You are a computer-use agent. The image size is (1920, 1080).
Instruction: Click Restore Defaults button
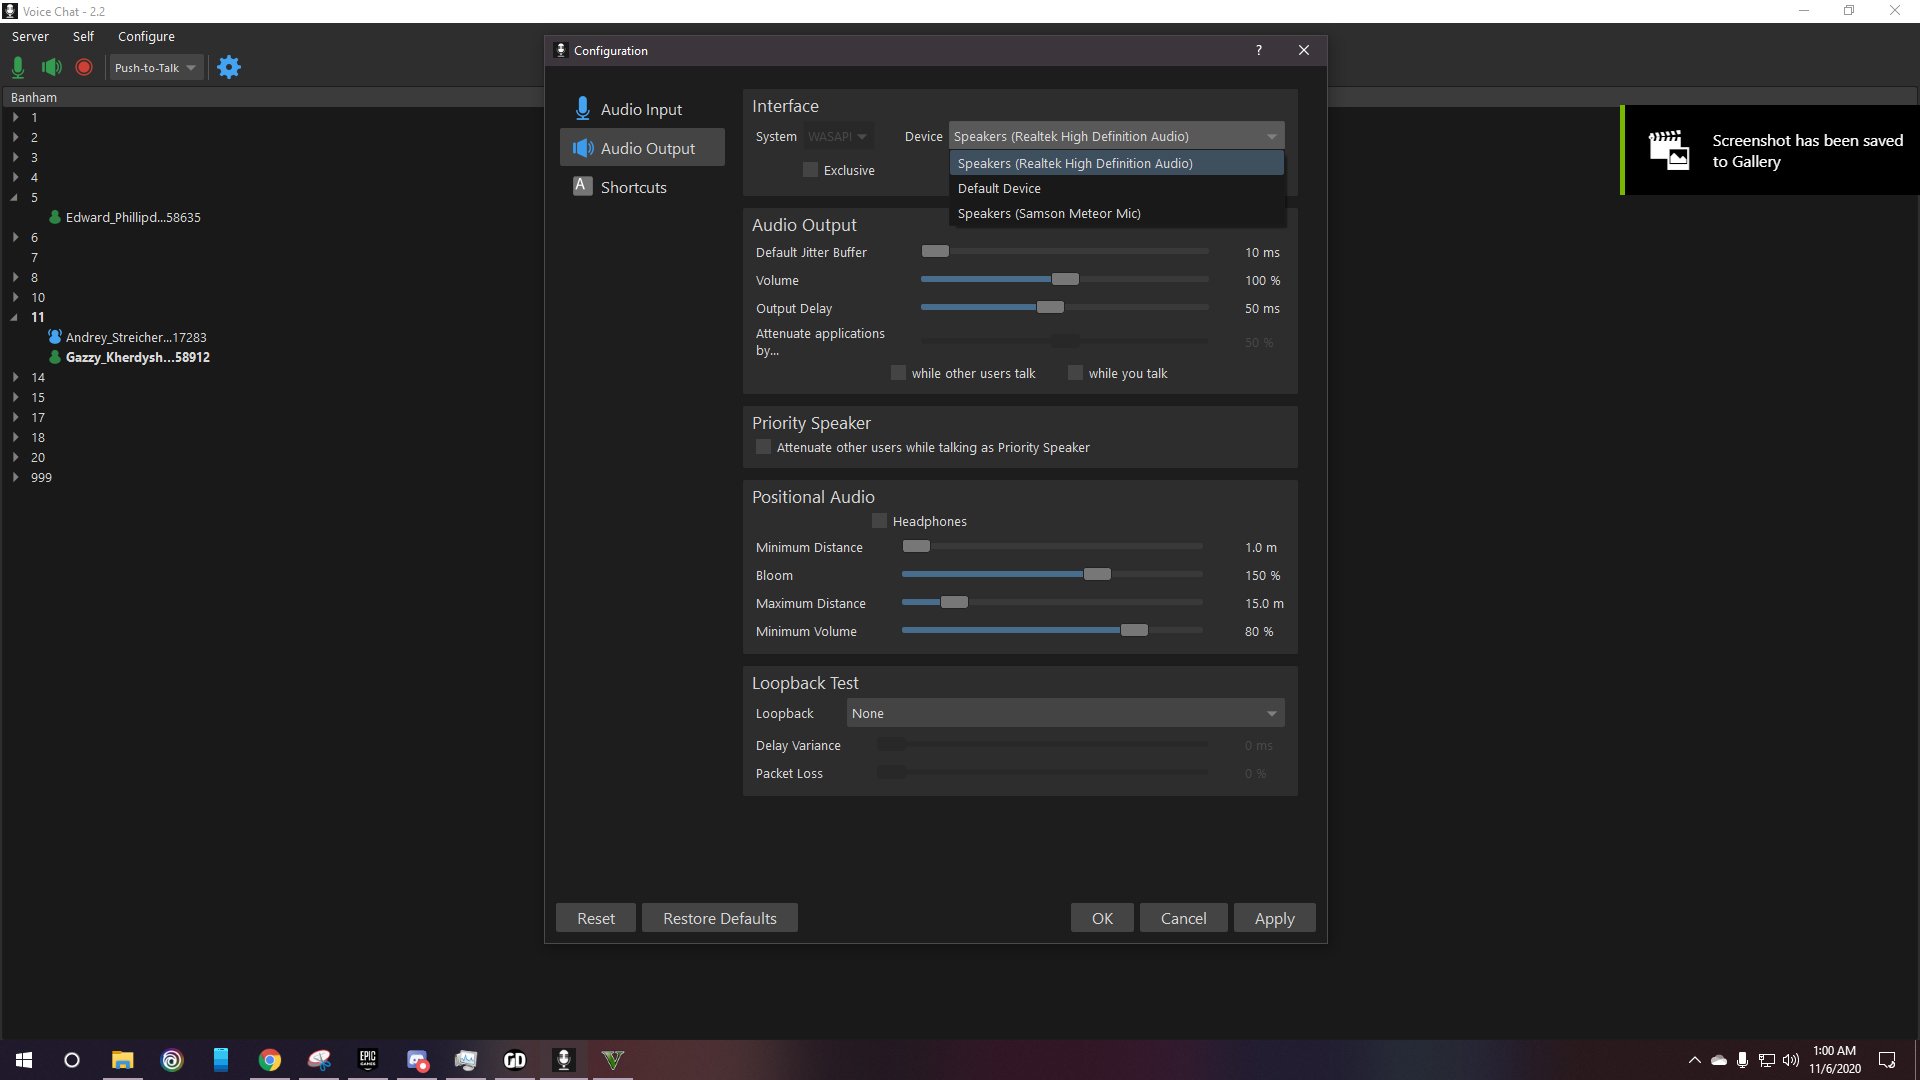tap(719, 918)
